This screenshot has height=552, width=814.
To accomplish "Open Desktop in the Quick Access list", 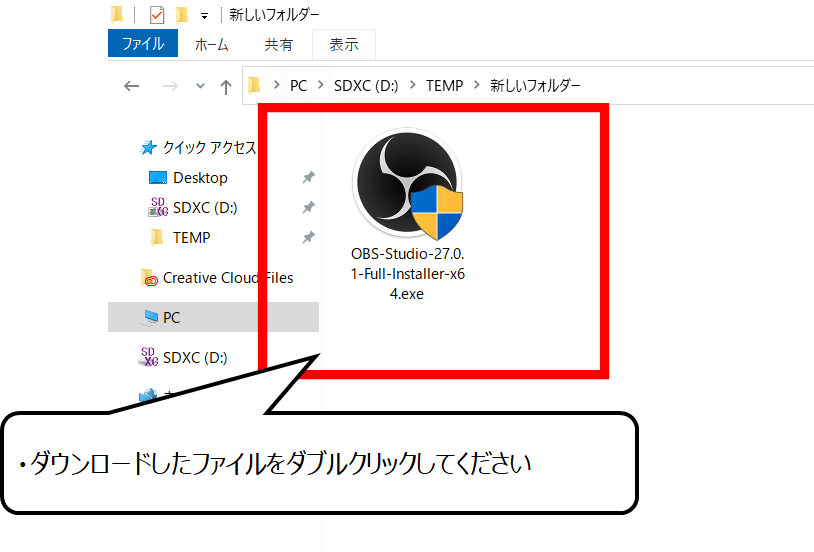I will click(x=200, y=178).
